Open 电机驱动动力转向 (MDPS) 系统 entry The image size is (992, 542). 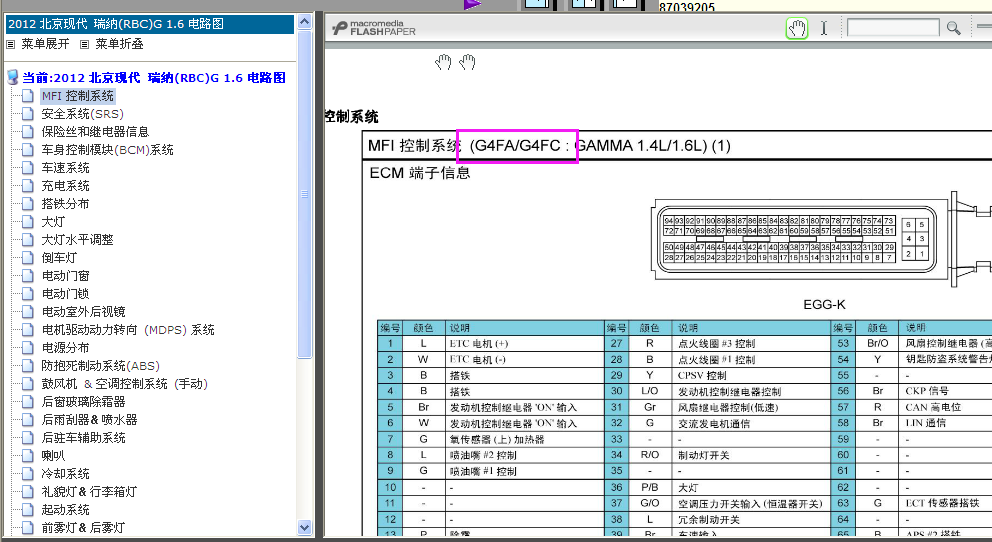point(128,330)
